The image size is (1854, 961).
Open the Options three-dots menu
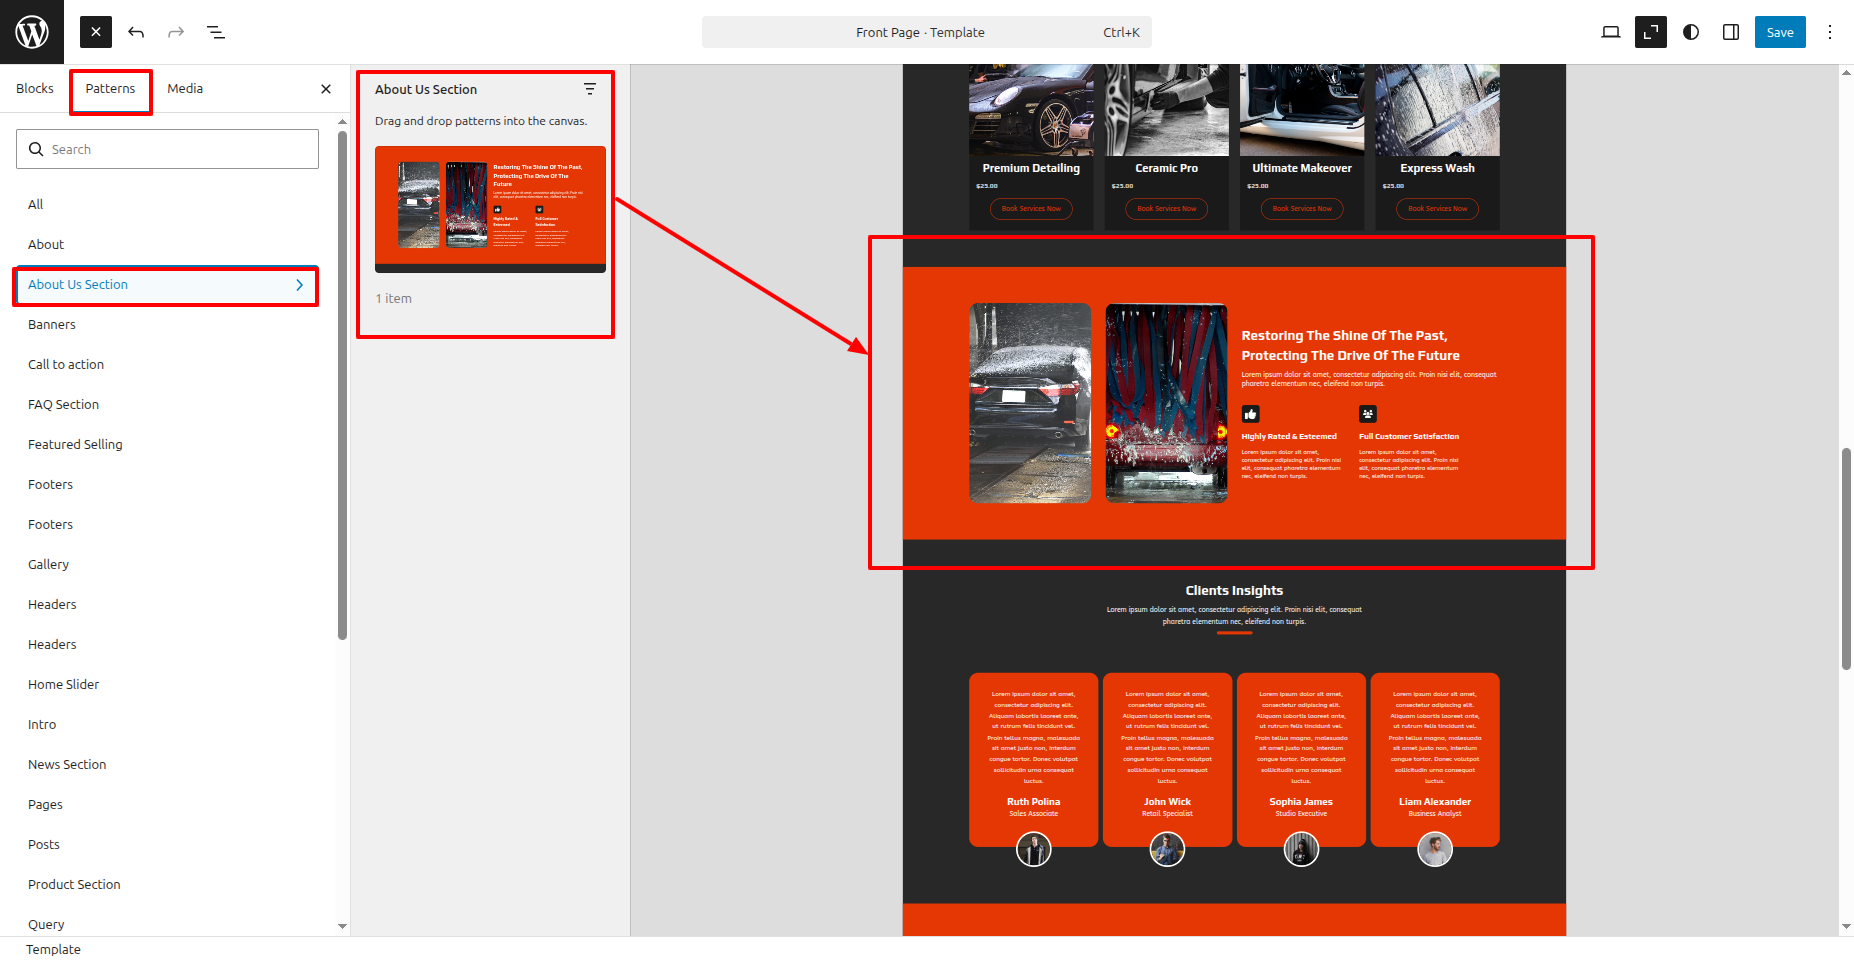(1830, 32)
